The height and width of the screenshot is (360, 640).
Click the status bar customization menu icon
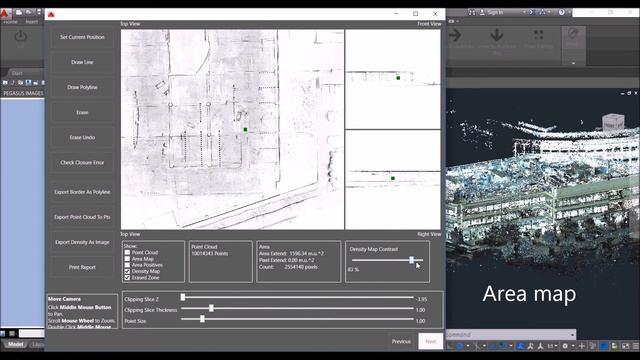coord(636,346)
